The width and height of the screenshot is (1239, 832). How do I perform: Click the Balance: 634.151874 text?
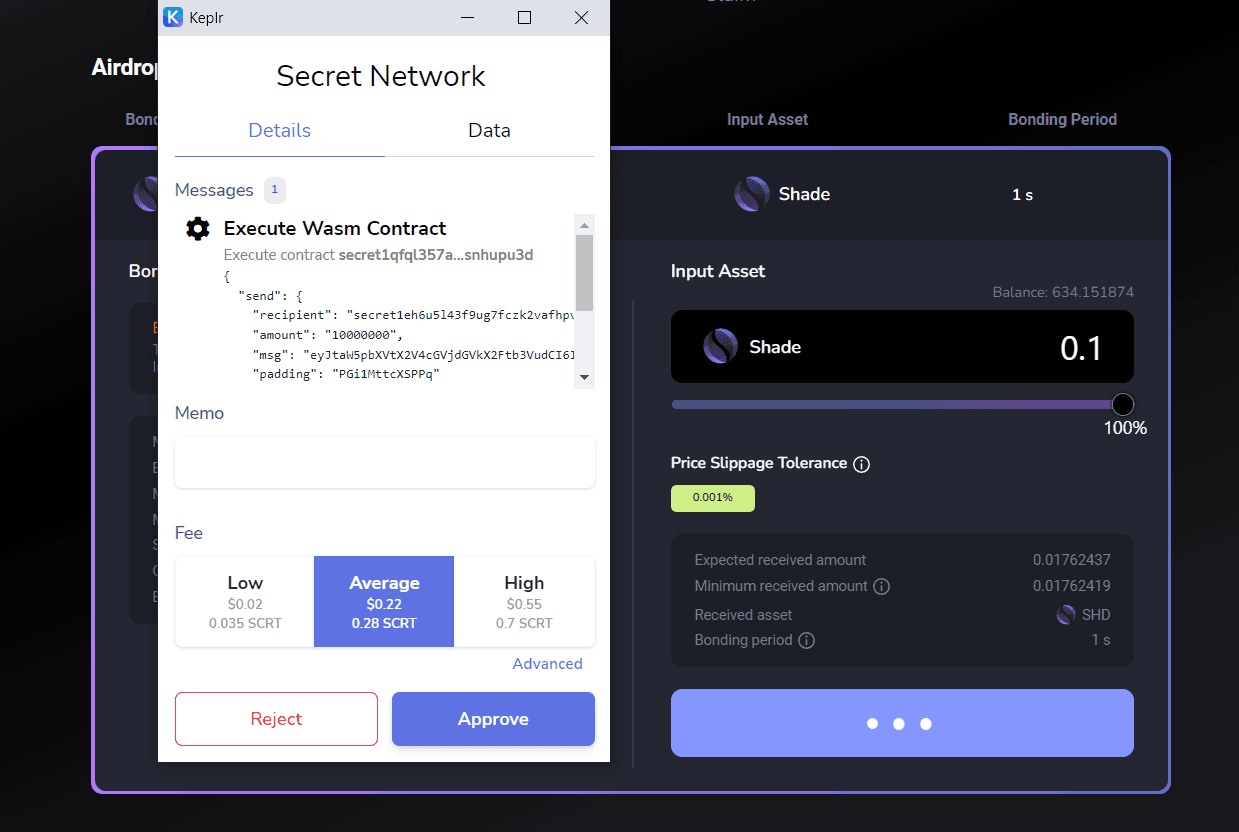pos(1063,293)
